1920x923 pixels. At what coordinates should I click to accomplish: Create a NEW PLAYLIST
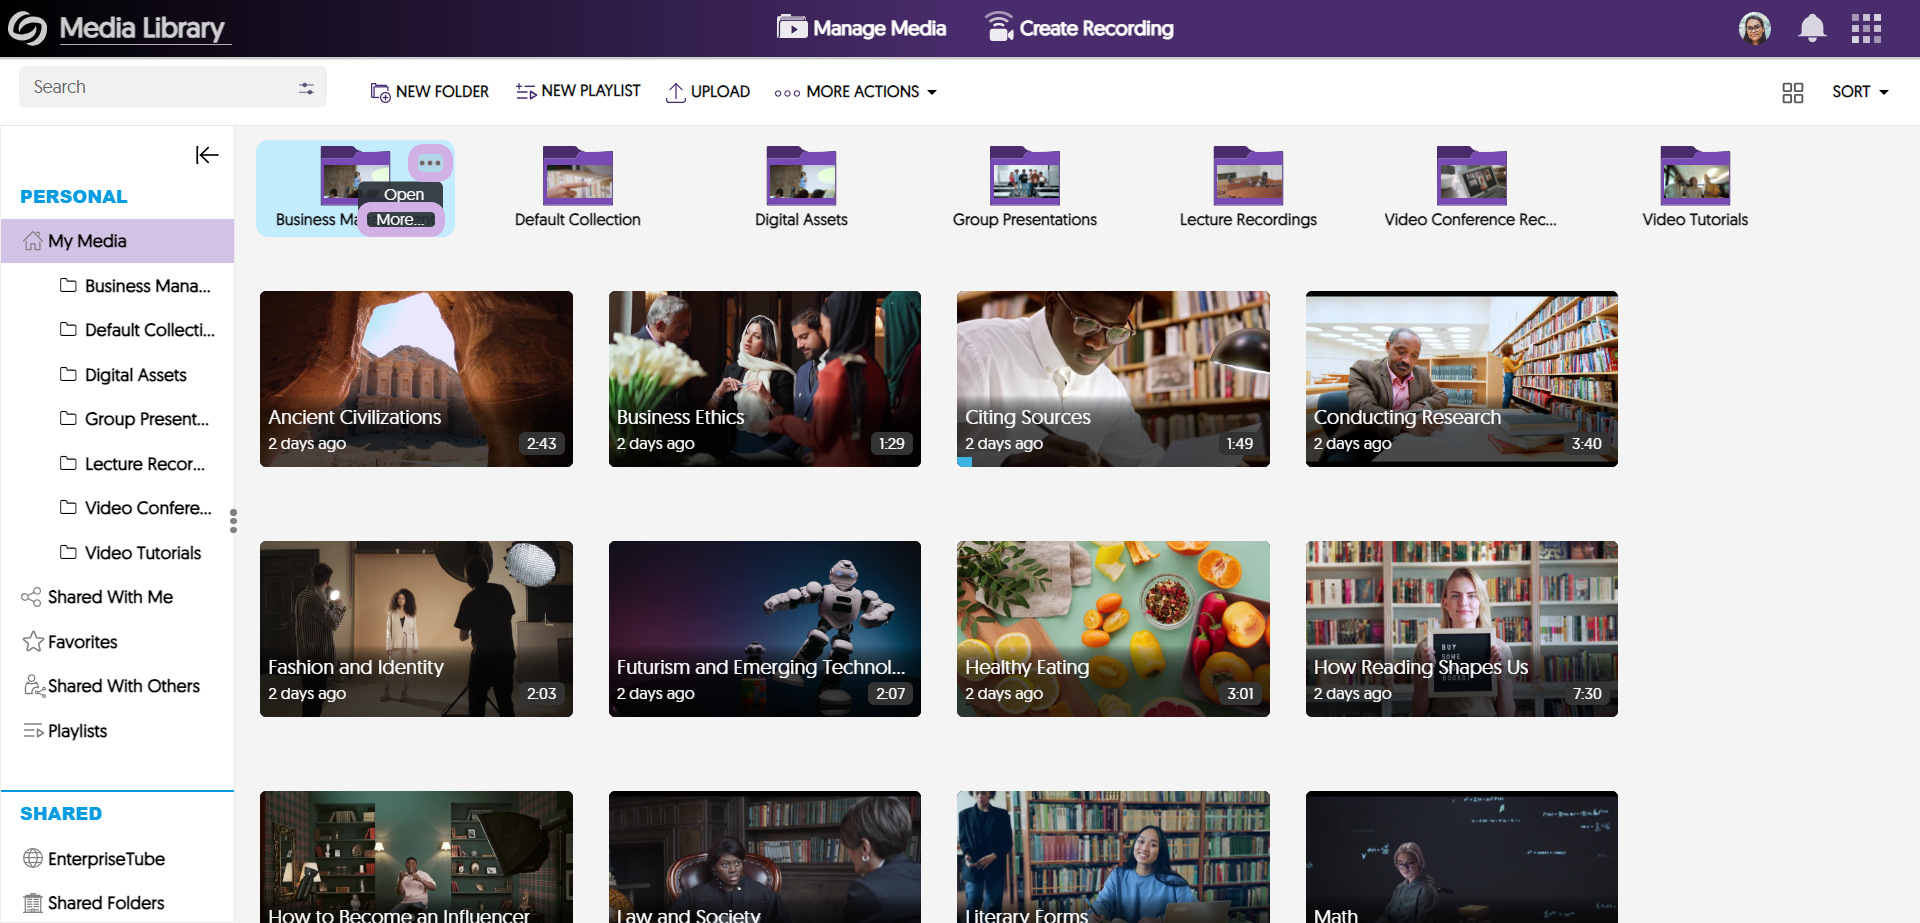pyautogui.click(x=578, y=91)
